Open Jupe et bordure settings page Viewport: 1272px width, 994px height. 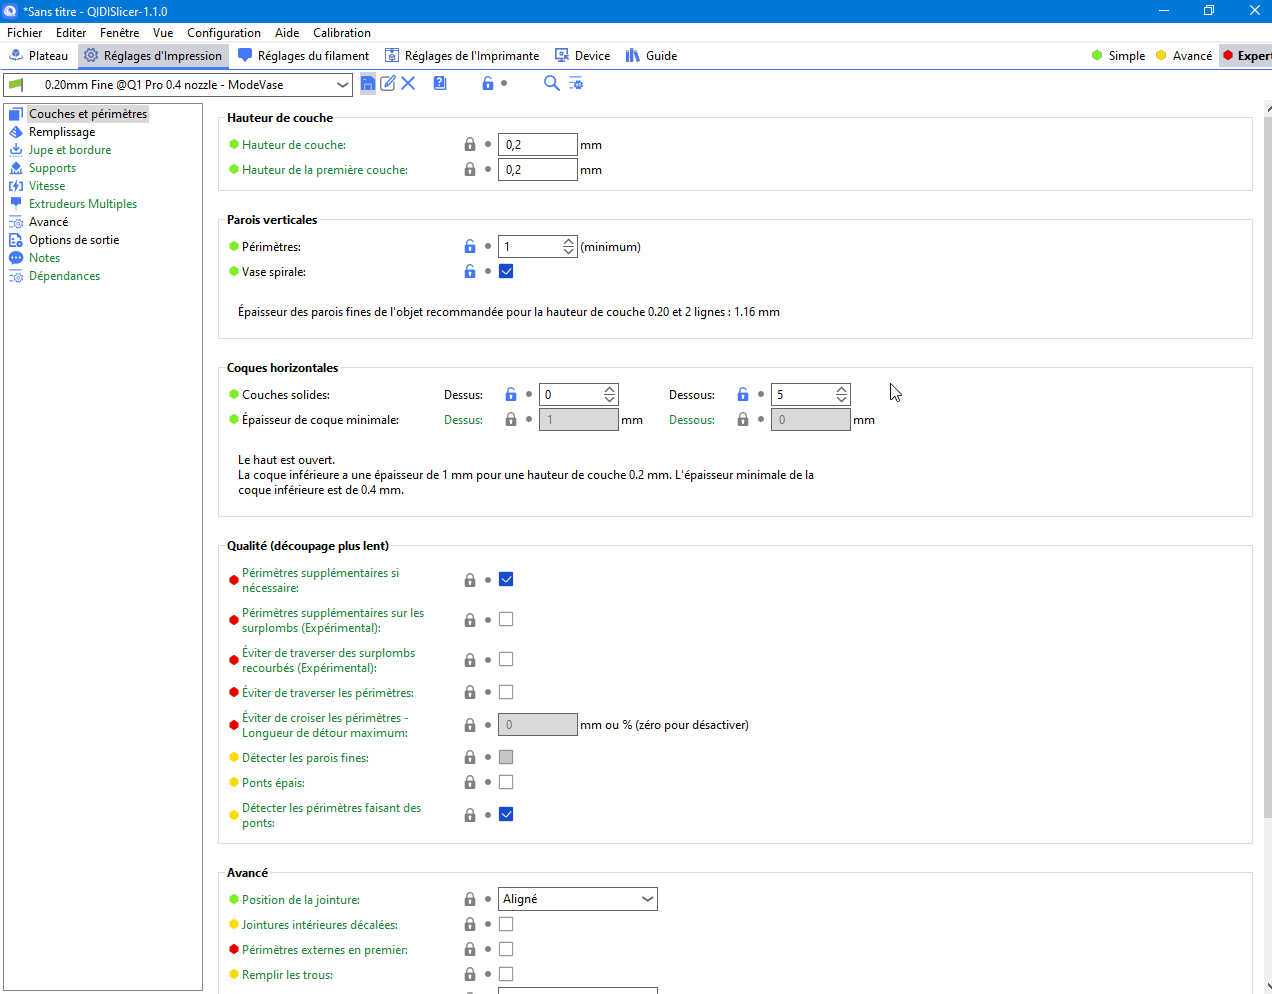click(x=70, y=150)
